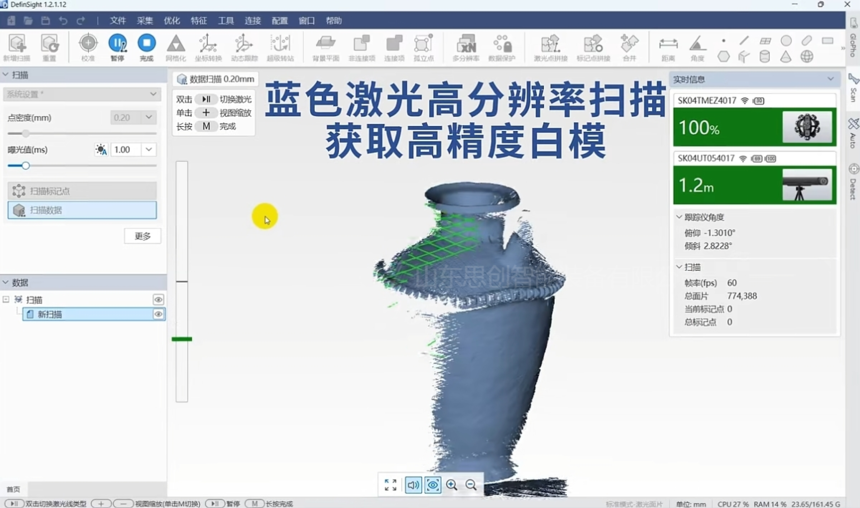Collapse the 扫描 node in data tree
This screenshot has width=860, height=508.
(6, 300)
